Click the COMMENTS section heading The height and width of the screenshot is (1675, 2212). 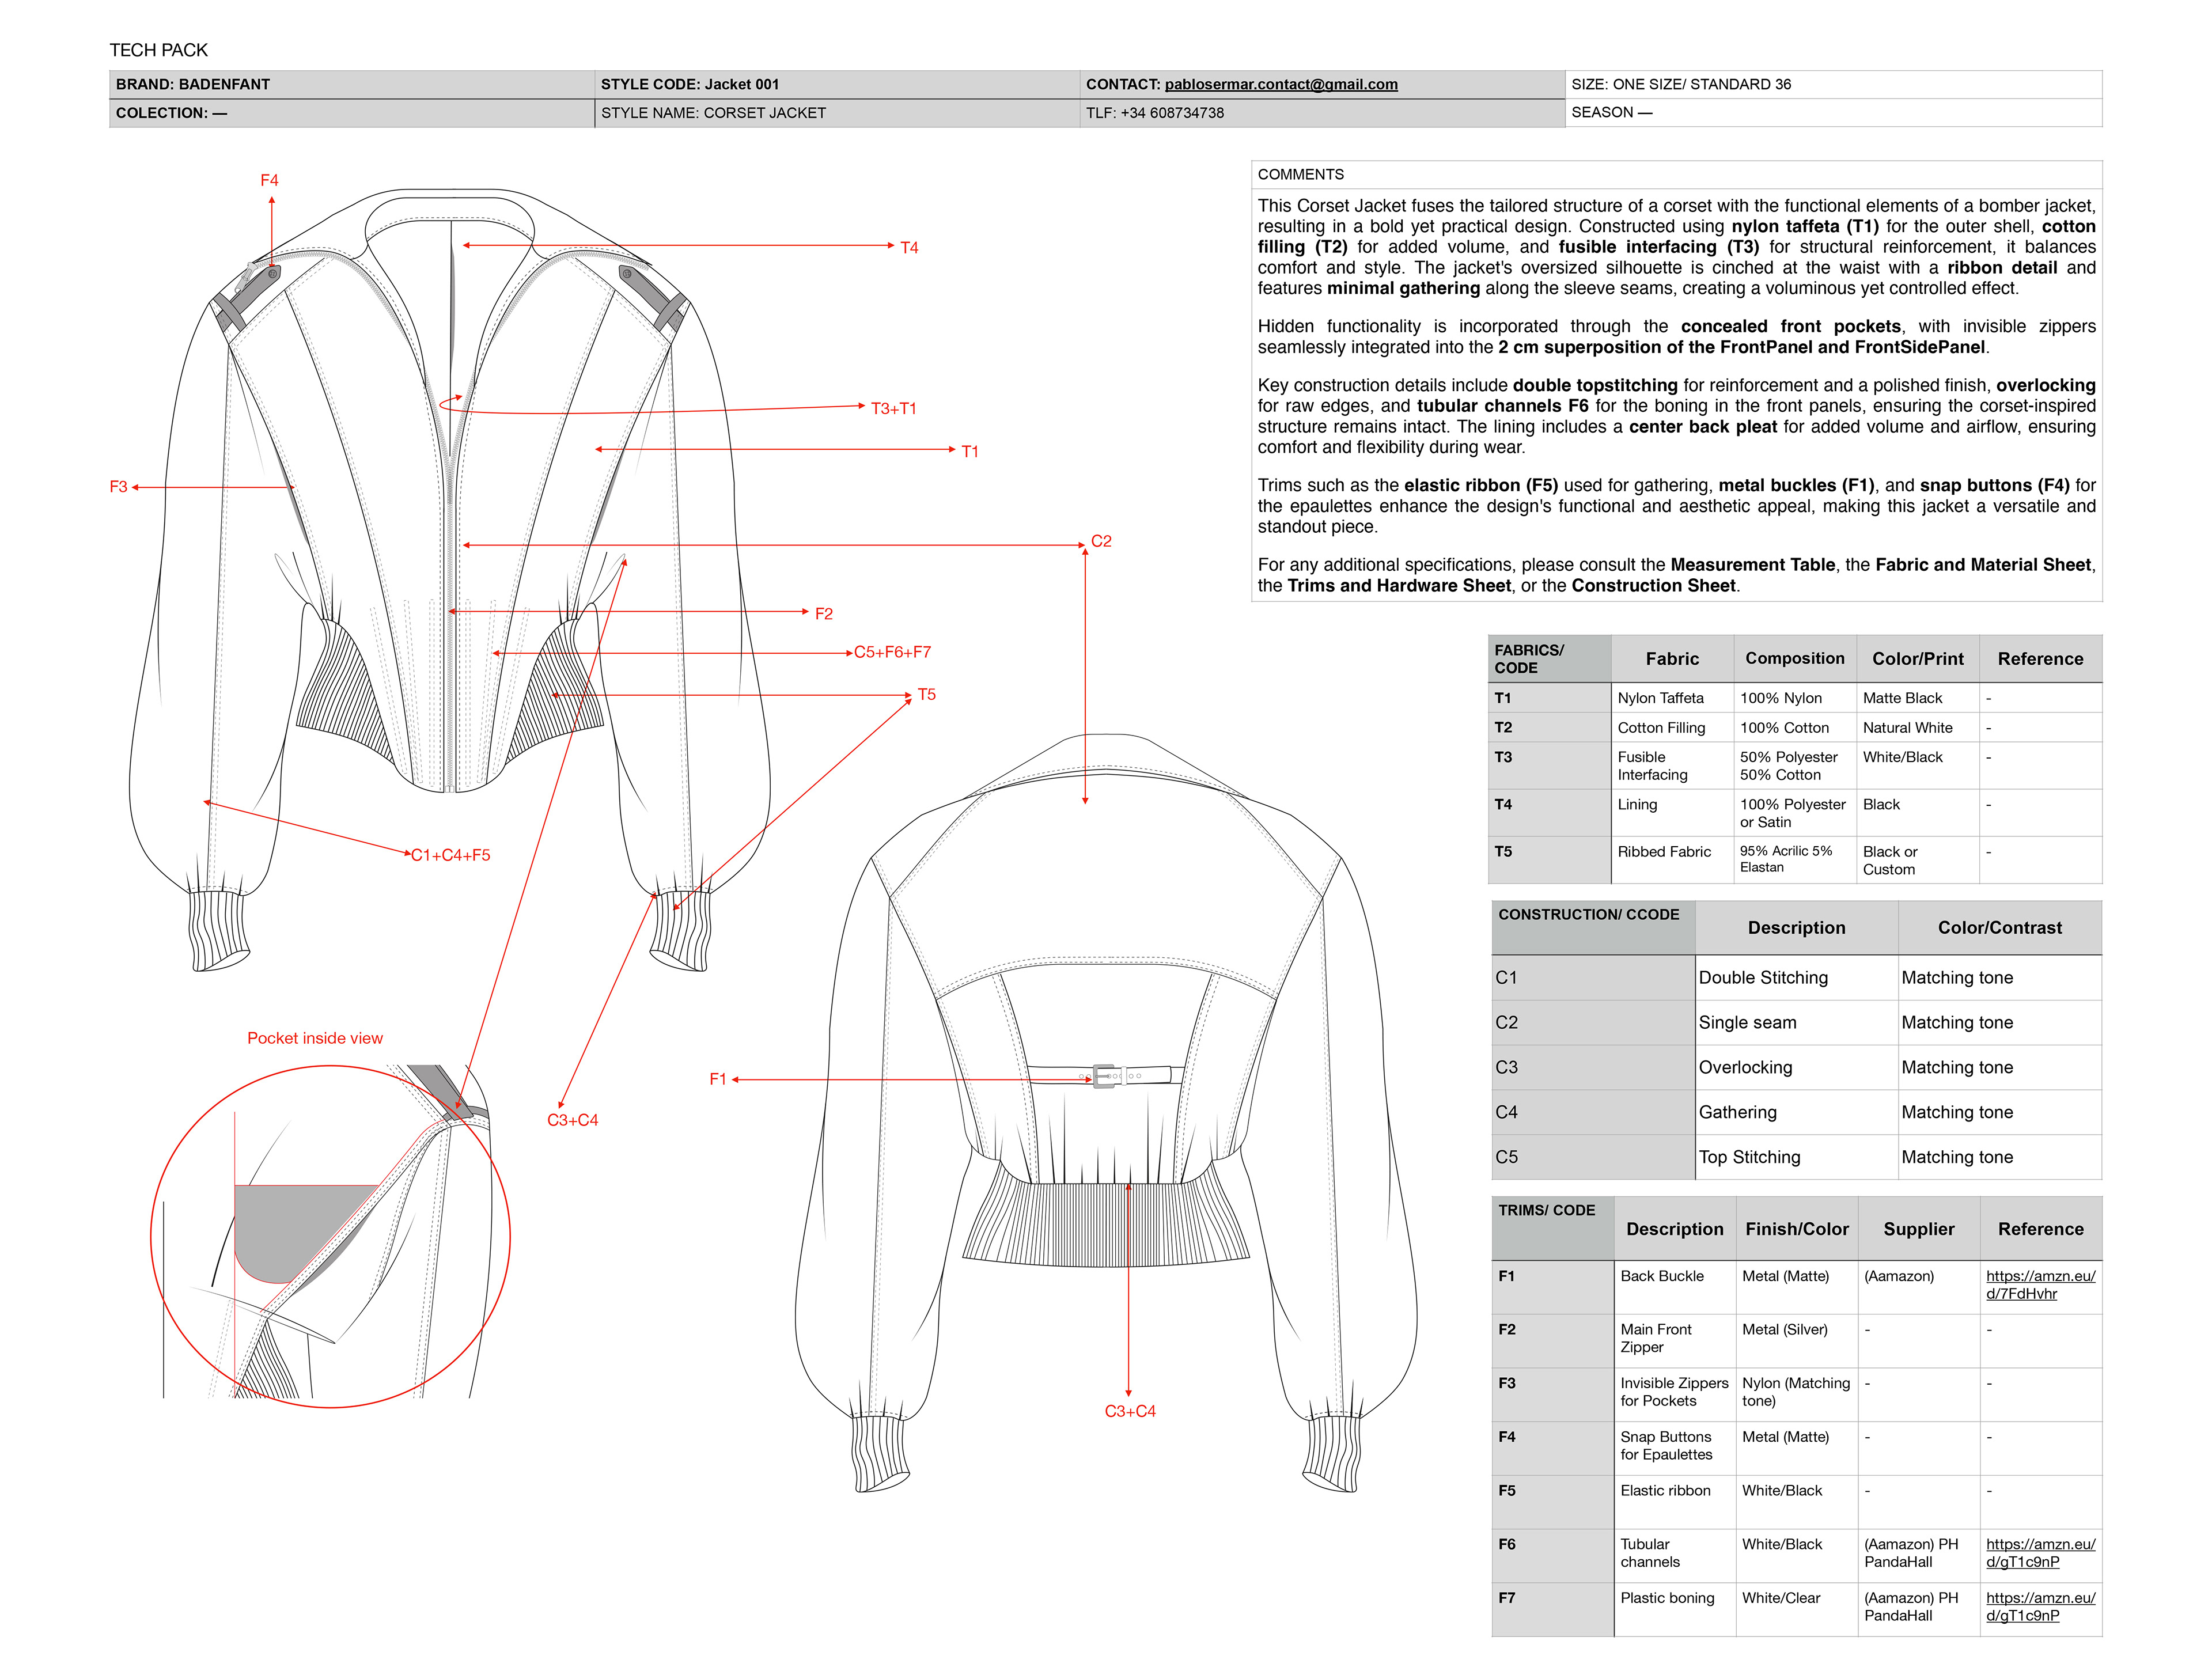tap(1300, 174)
